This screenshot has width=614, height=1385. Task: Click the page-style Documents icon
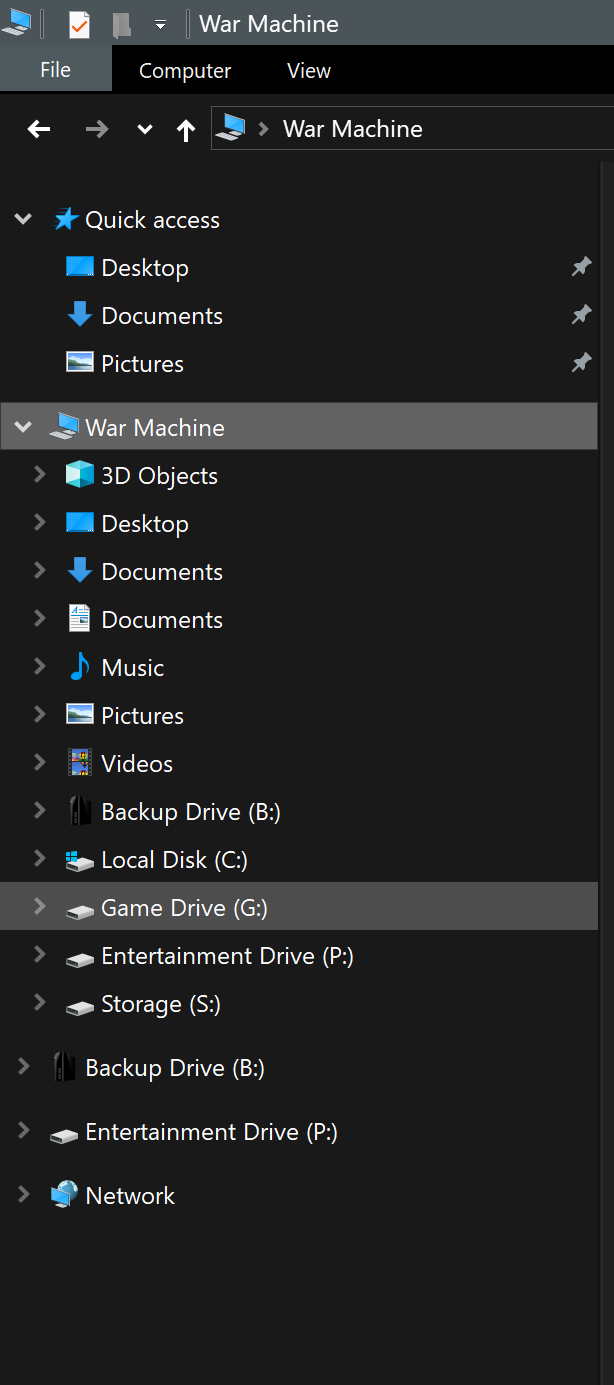(x=79, y=618)
